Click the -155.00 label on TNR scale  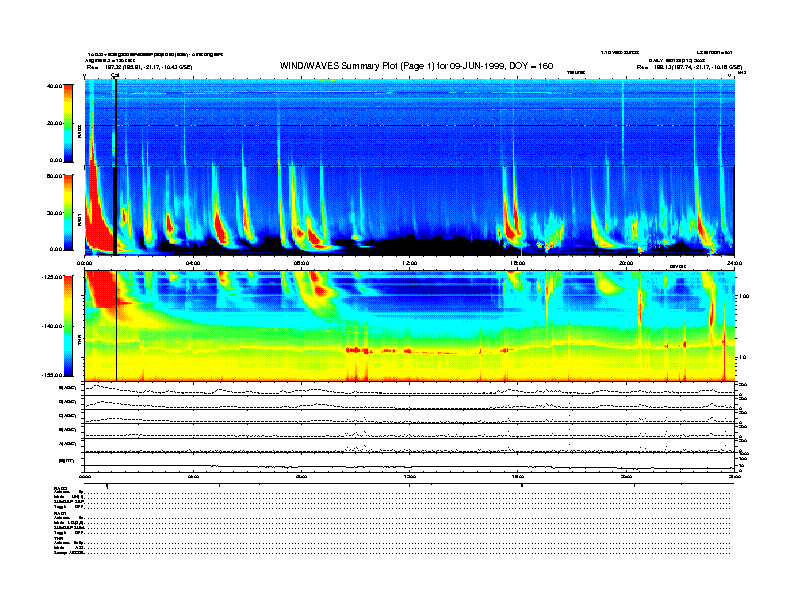(x=52, y=375)
